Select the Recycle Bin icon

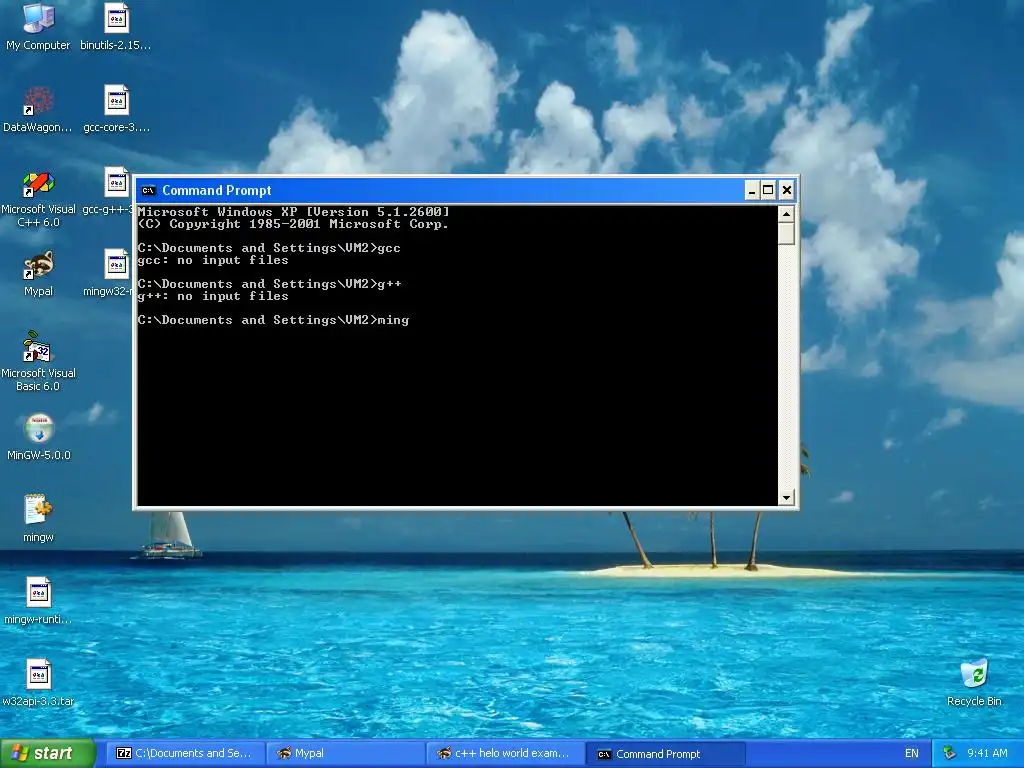pyautogui.click(x=974, y=674)
